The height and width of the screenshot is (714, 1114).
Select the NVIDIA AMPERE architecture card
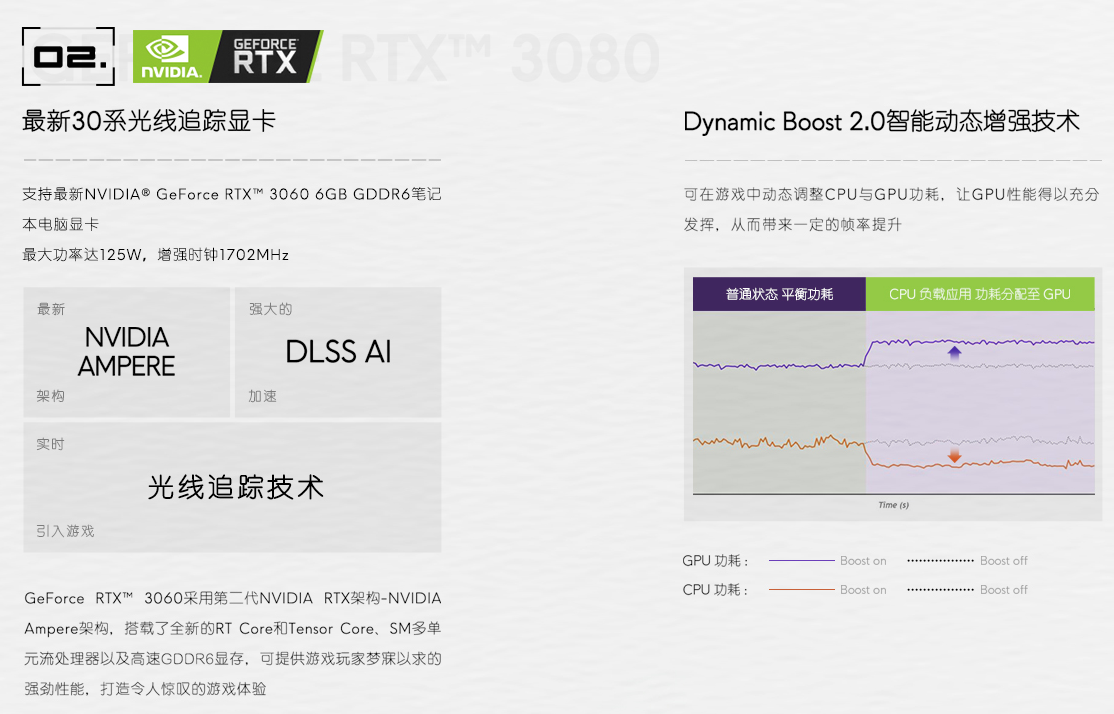click(126, 352)
